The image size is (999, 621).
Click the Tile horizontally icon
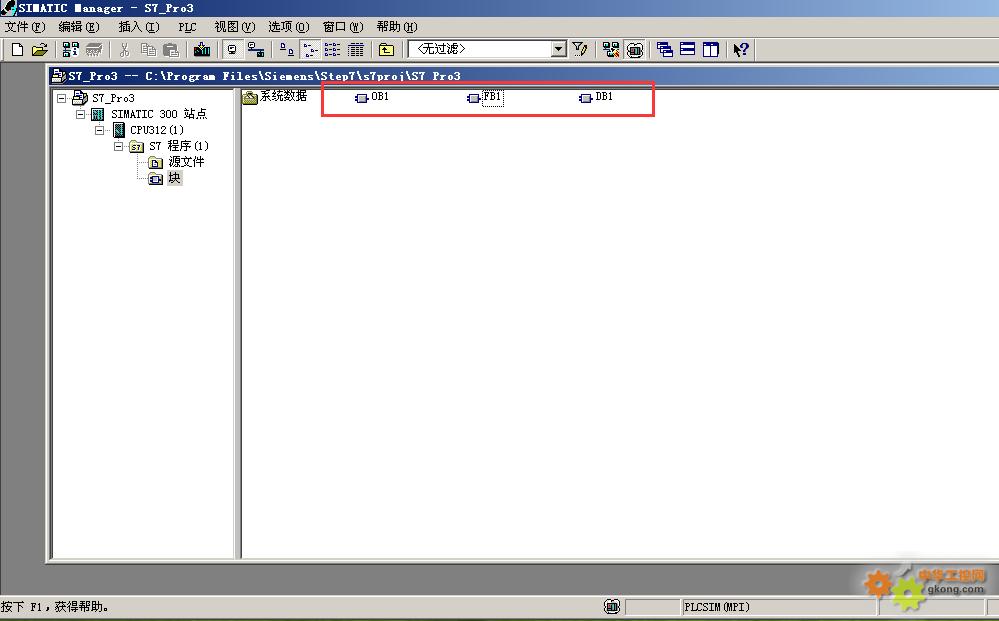[x=687, y=49]
